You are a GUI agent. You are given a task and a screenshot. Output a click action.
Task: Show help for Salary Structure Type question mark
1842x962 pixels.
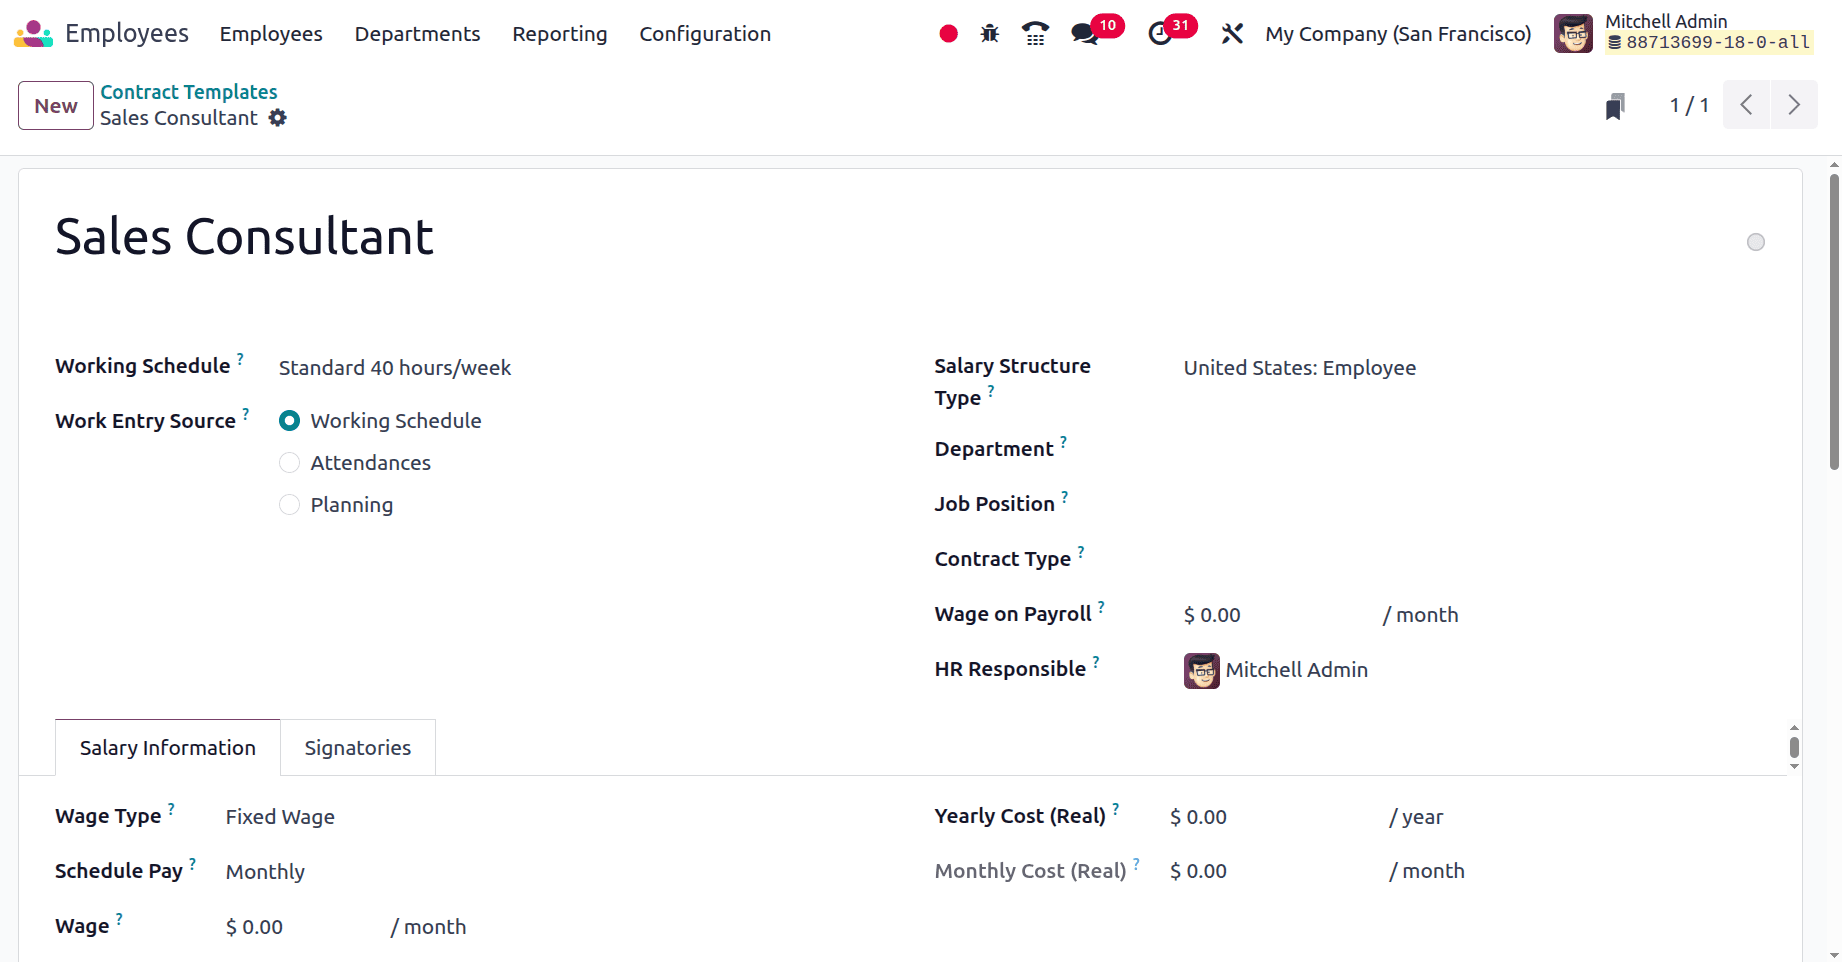(991, 390)
